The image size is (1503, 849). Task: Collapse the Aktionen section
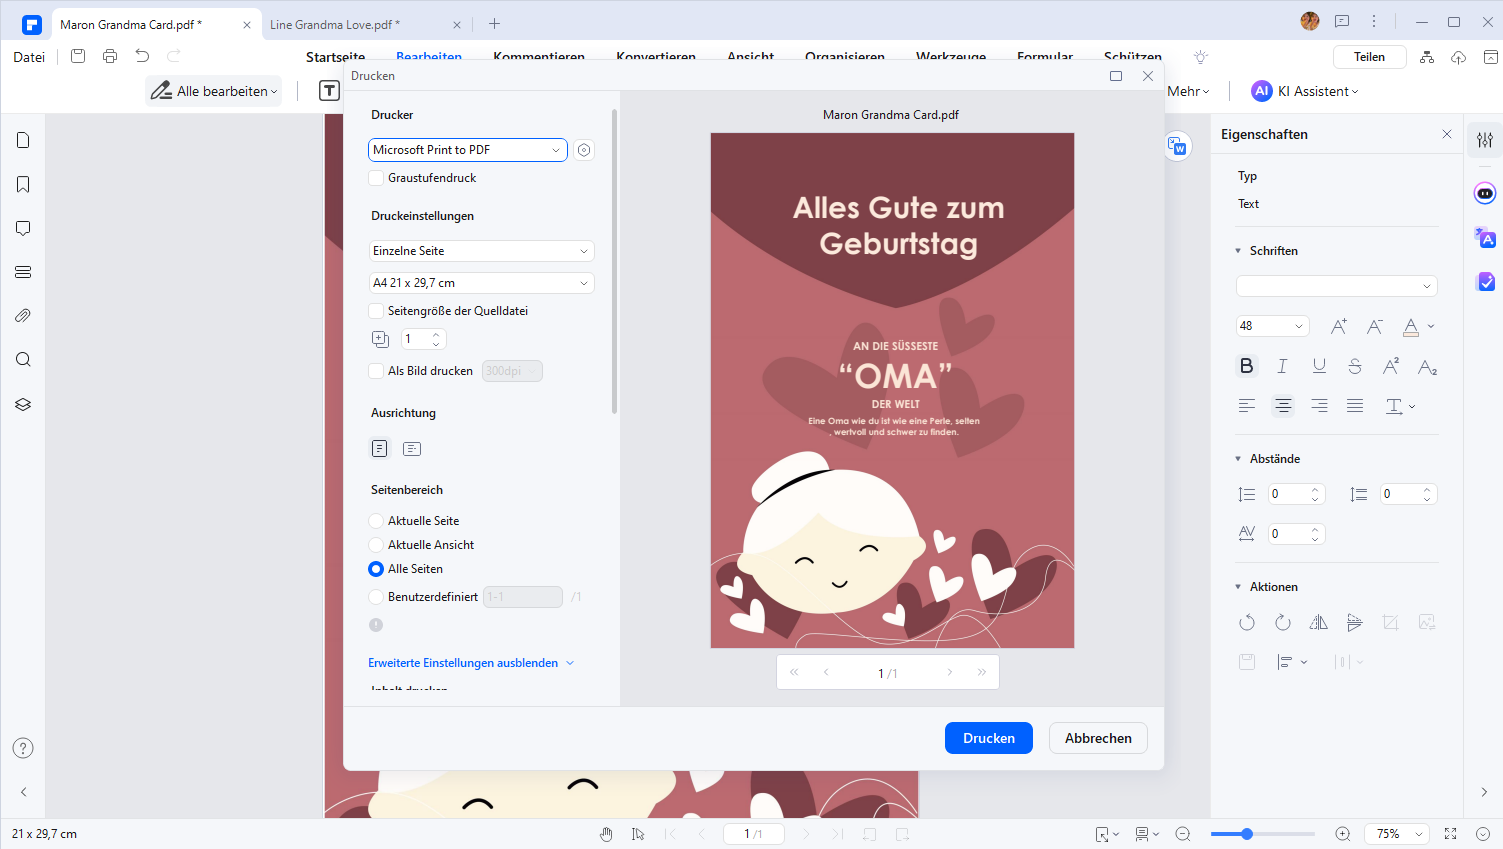[x=1238, y=587]
